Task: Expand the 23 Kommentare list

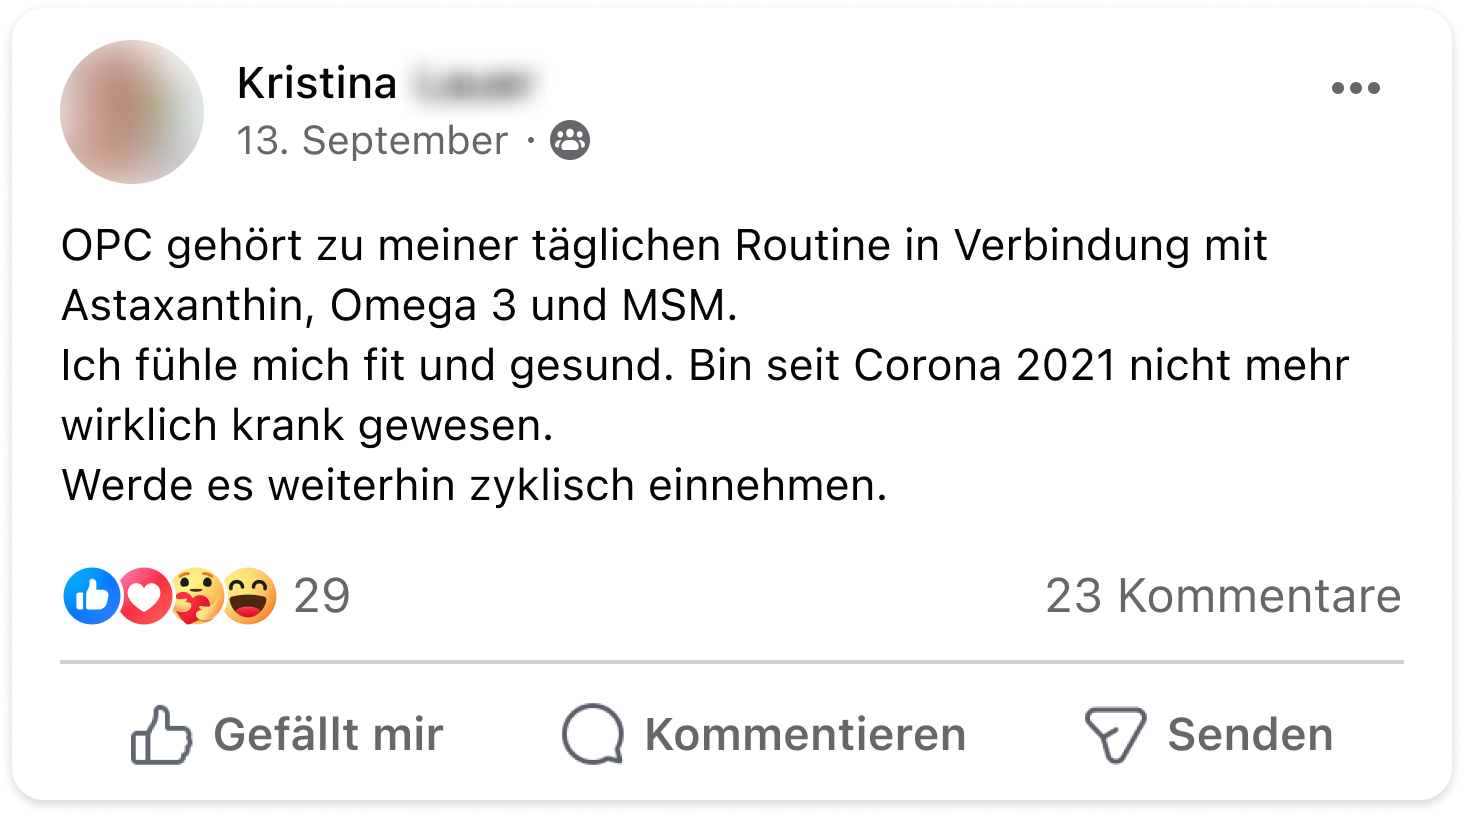Action: point(1222,596)
